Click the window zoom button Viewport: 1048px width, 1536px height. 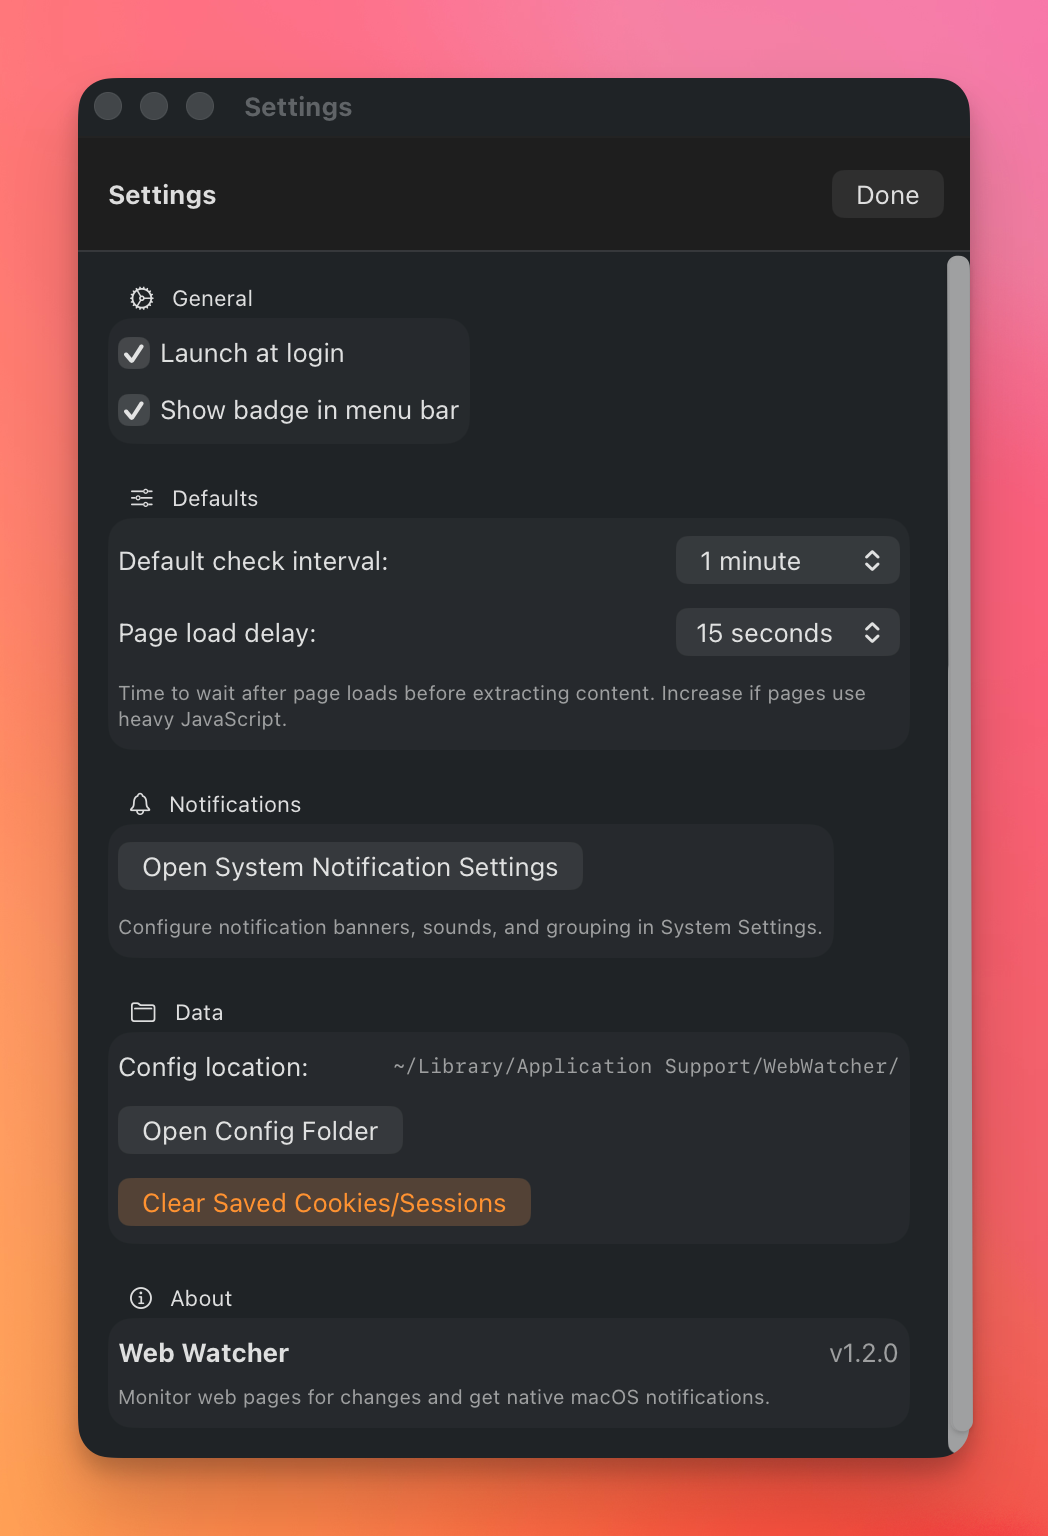[200, 106]
